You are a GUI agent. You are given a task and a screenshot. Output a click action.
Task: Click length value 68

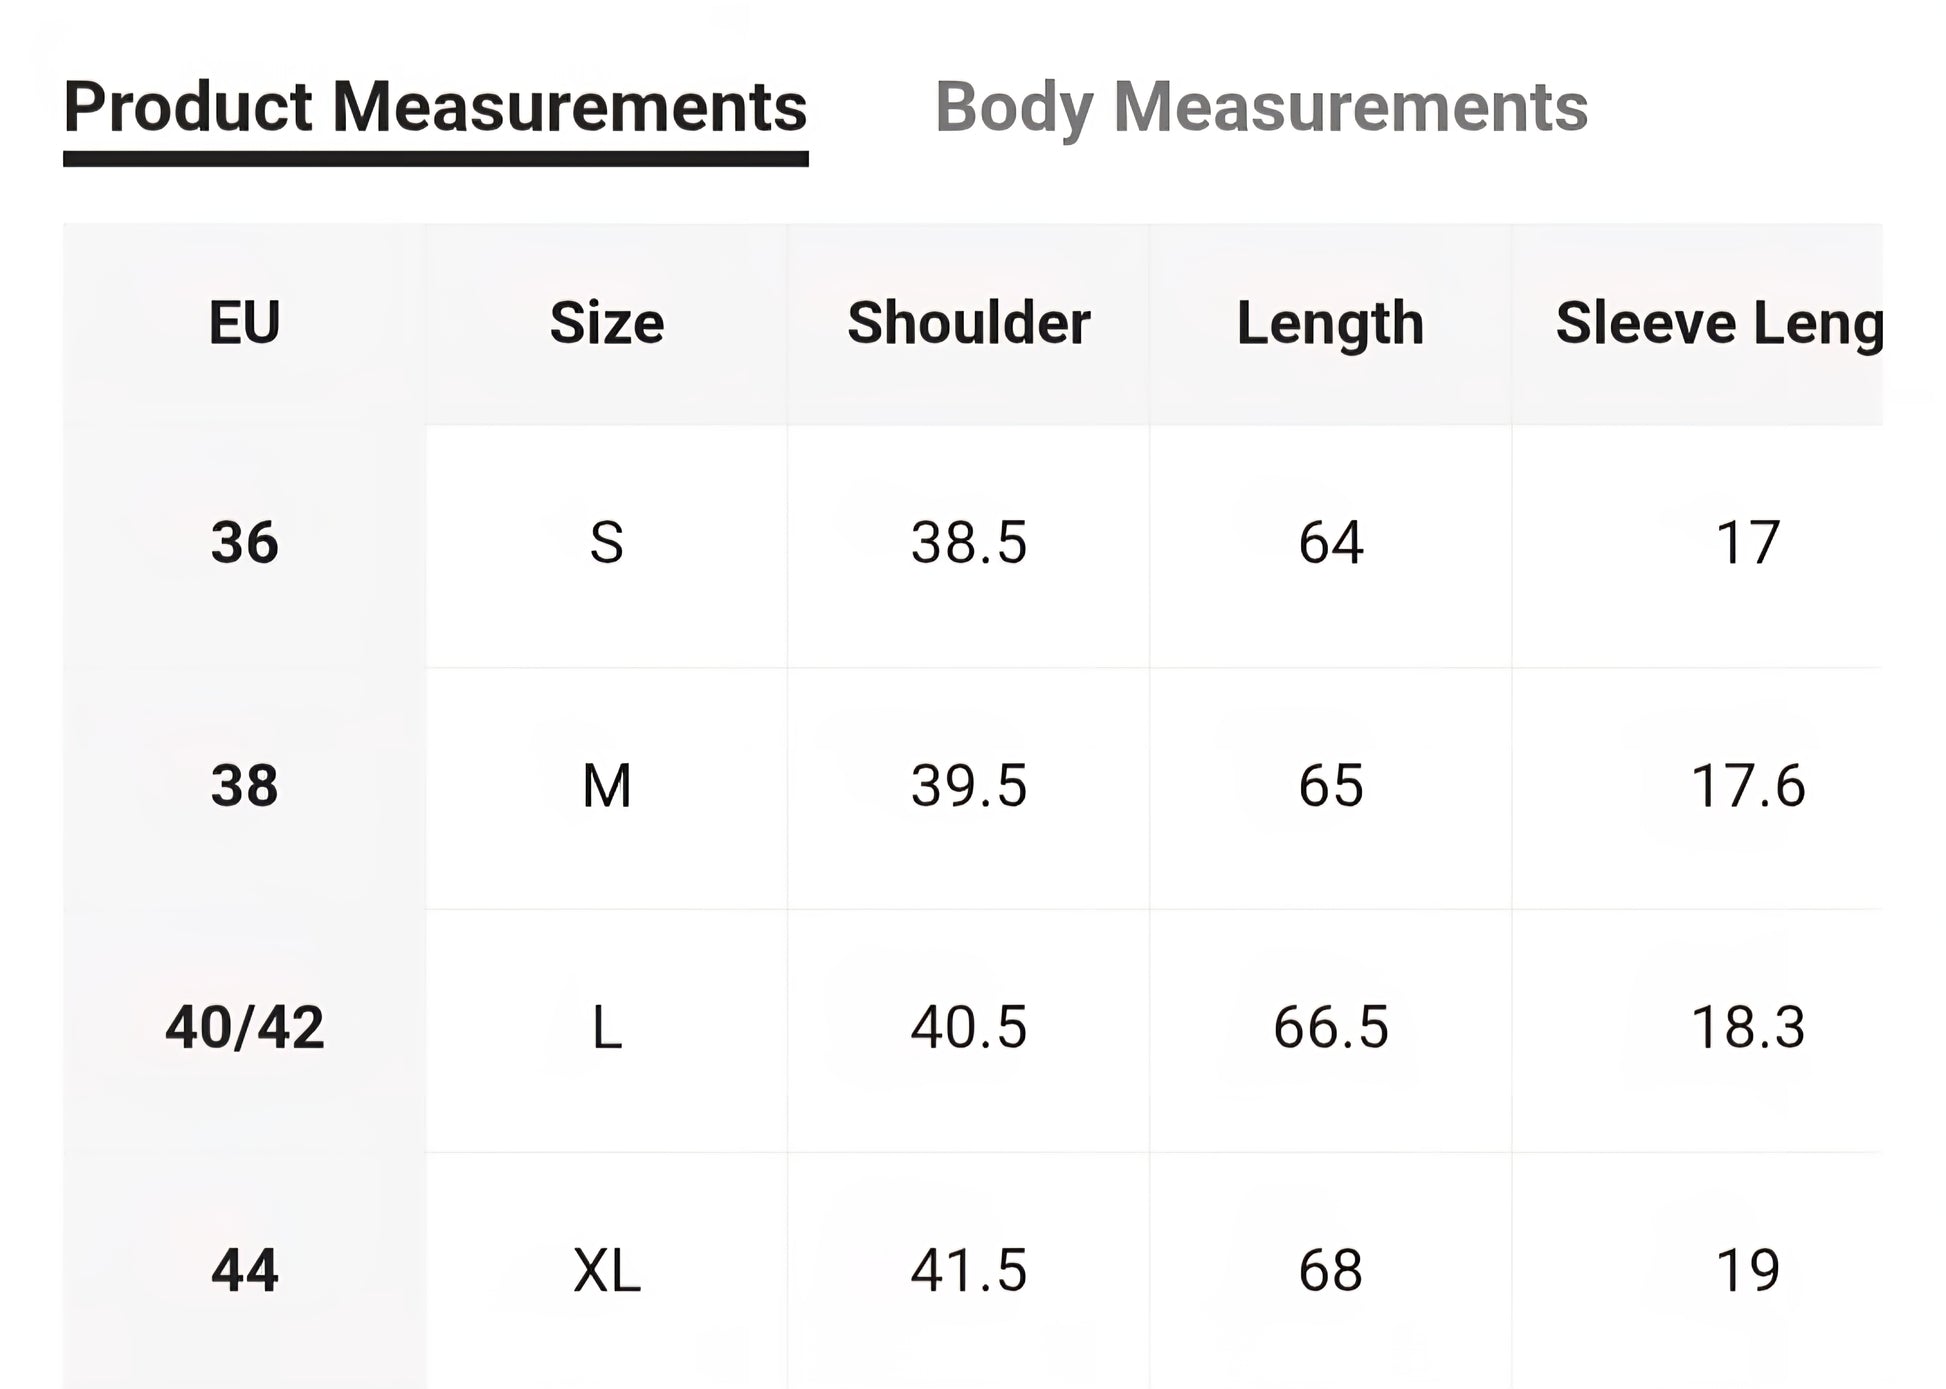[1330, 1271]
